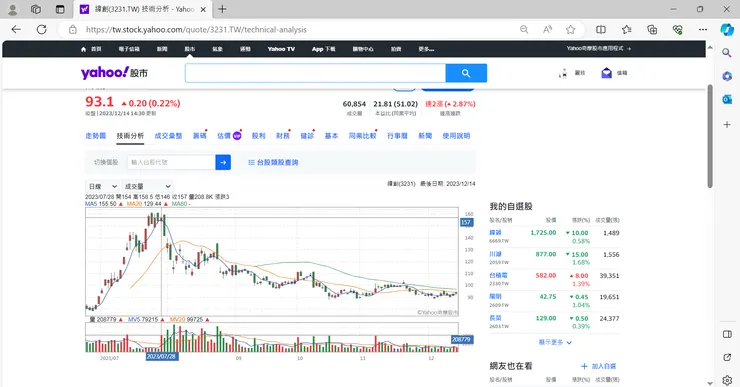Click the 208779 volume label
This screenshot has width=740, height=387.
pyautogui.click(x=462, y=339)
